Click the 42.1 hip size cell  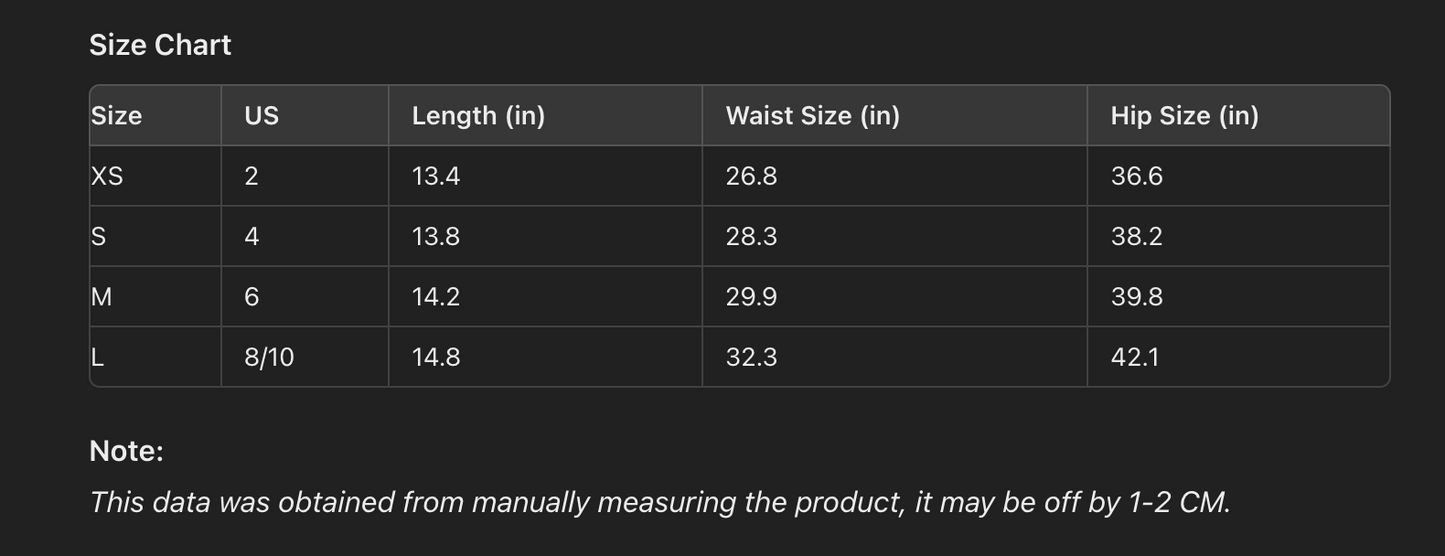[1134, 357]
